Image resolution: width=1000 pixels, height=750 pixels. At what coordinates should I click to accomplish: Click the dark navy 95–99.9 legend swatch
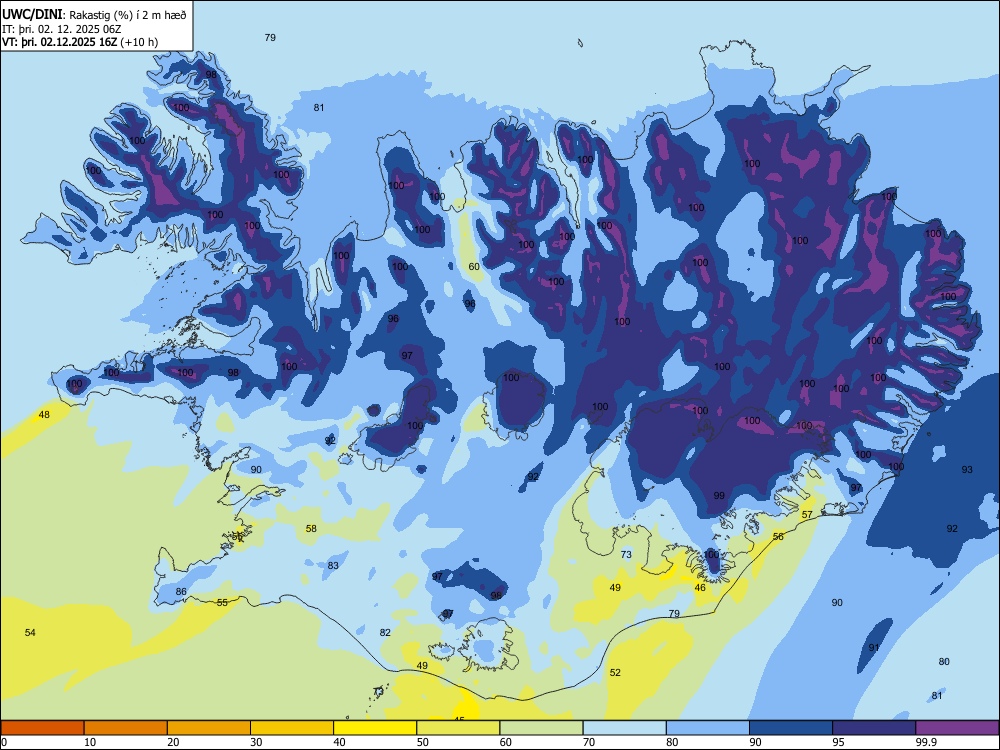click(874, 728)
